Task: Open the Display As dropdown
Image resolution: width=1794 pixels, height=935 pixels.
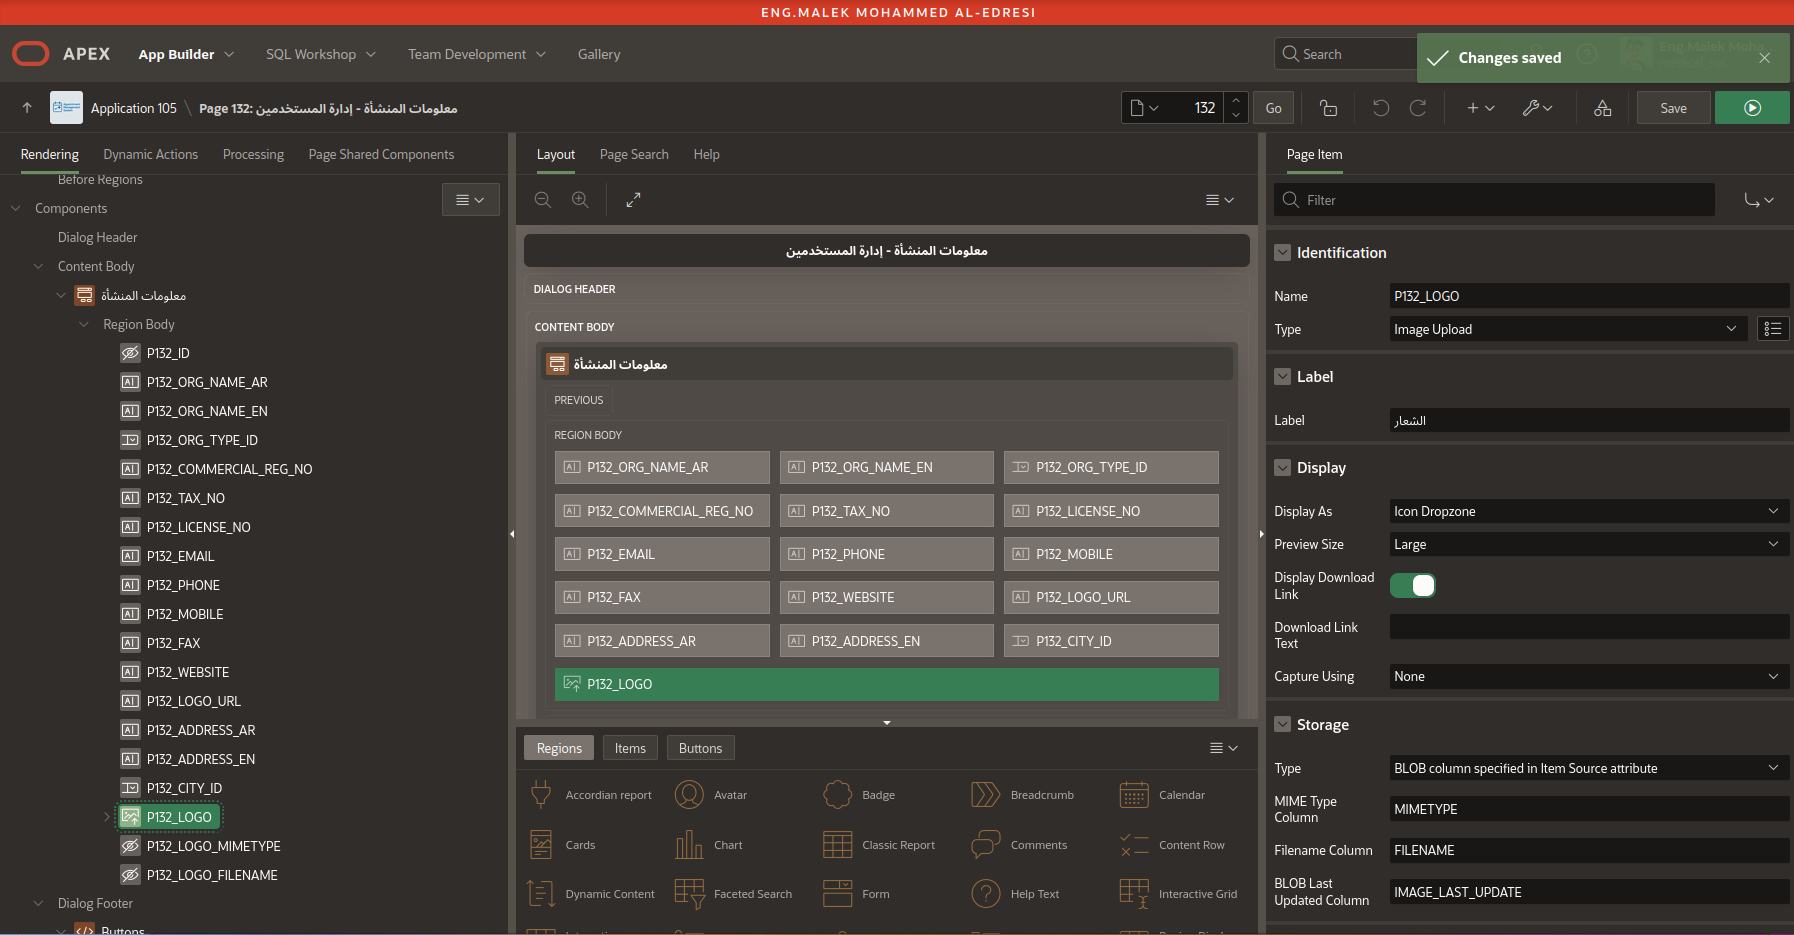Action: click(1587, 511)
